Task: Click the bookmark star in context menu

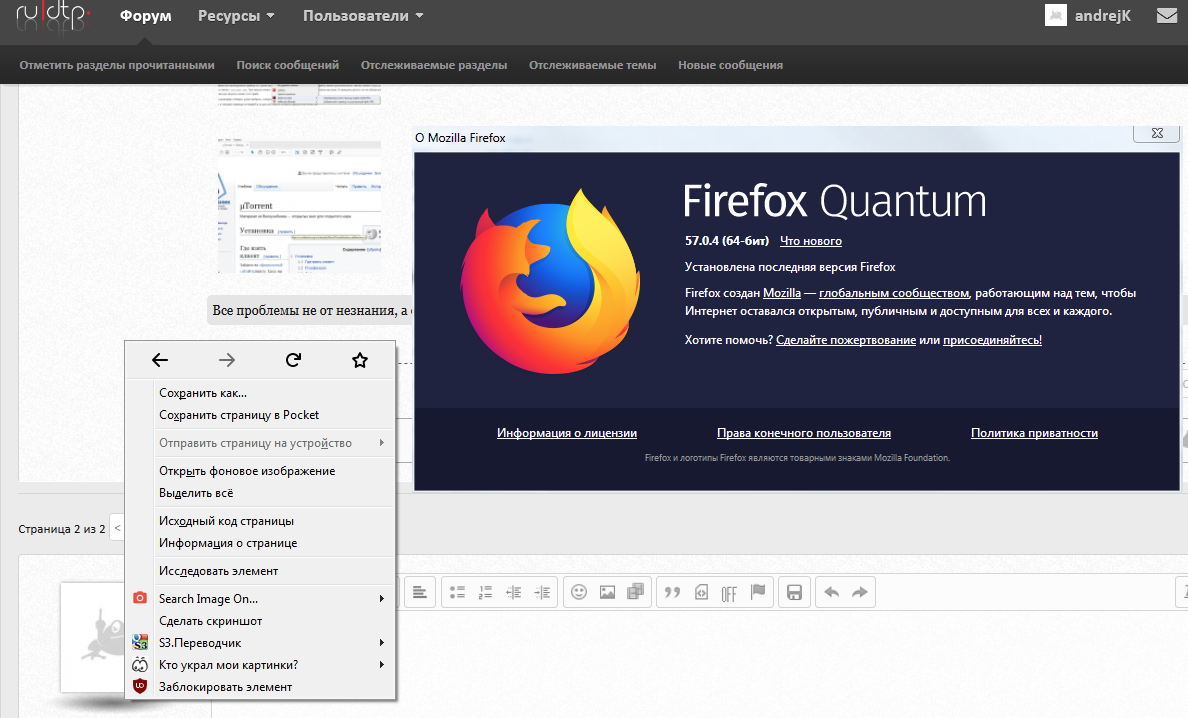Action: click(360, 360)
